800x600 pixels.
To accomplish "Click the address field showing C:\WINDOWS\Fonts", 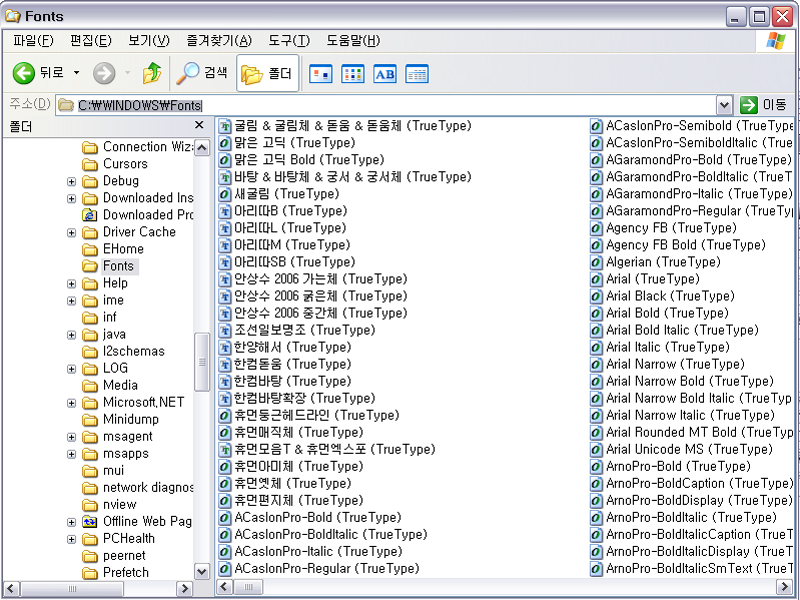I will pyautogui.click(x=386, y=106).
